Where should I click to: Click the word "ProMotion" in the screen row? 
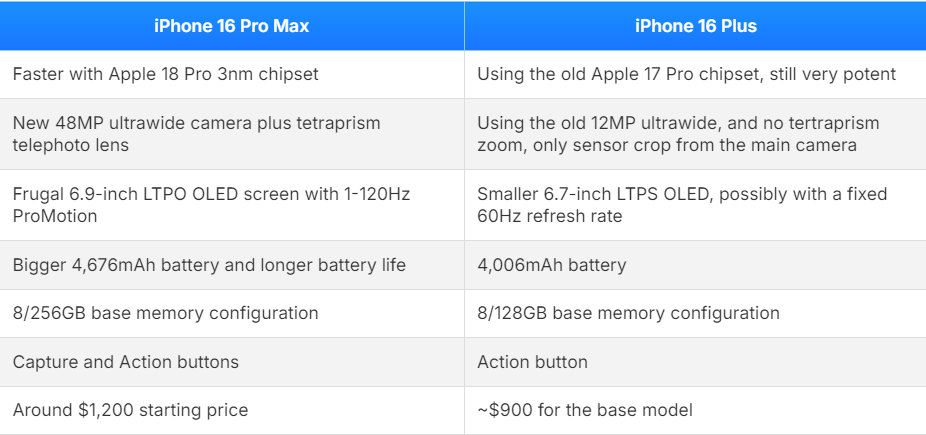coord(55,215)
